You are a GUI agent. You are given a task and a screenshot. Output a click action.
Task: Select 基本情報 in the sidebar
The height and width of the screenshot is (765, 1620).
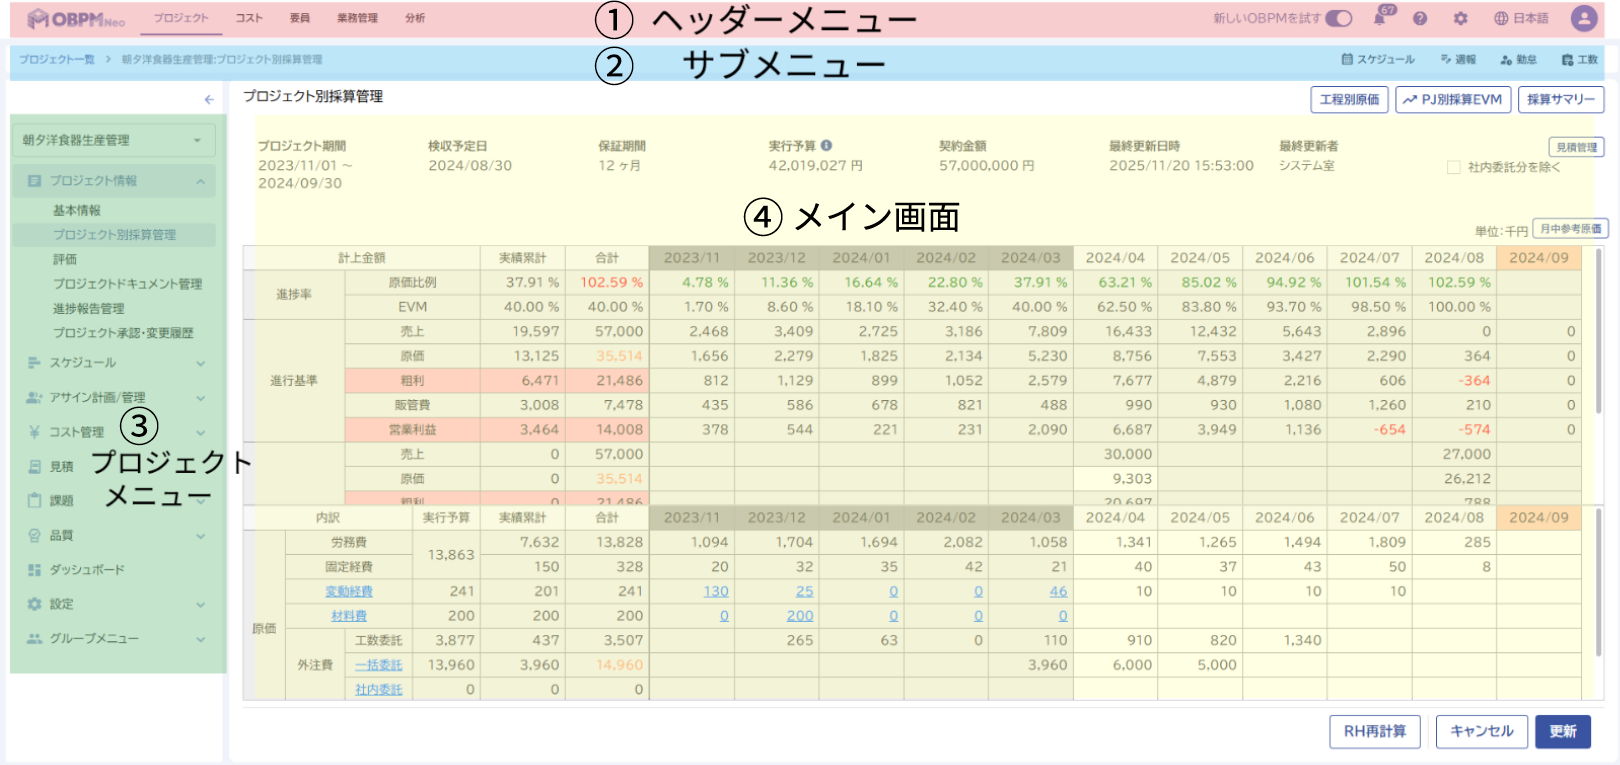pos(77,210)
